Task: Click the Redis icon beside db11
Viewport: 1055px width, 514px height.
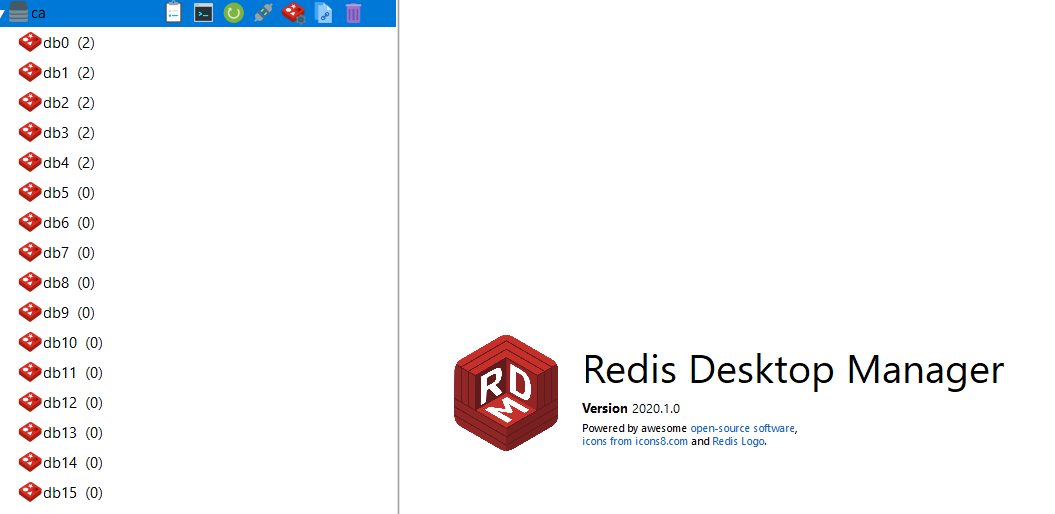Action: 30,372
